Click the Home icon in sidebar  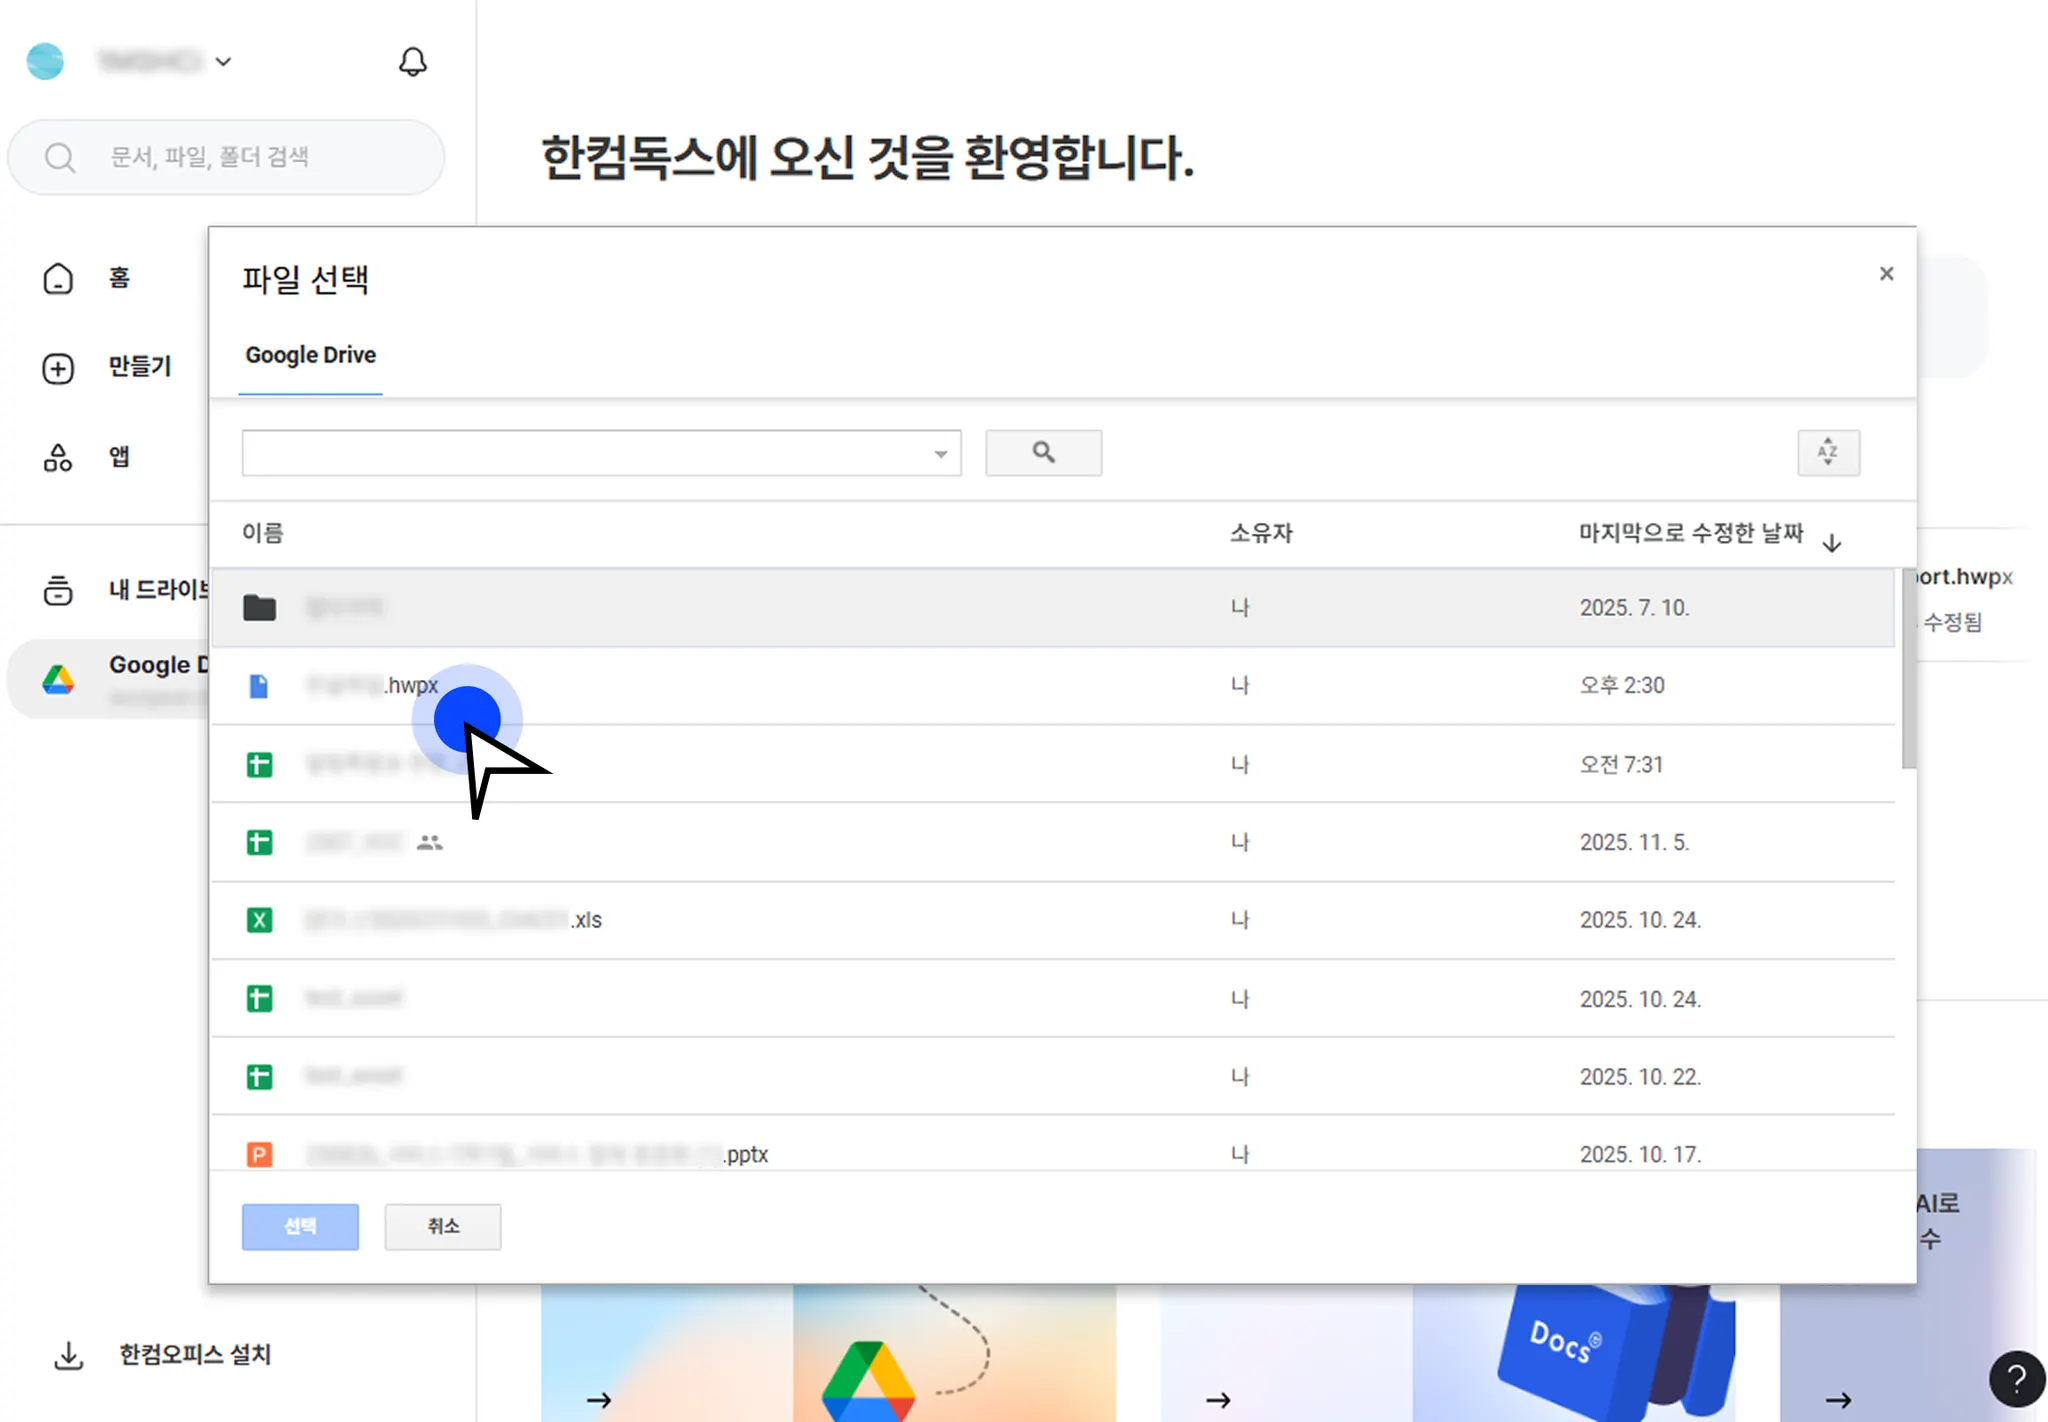coord(58,278)
